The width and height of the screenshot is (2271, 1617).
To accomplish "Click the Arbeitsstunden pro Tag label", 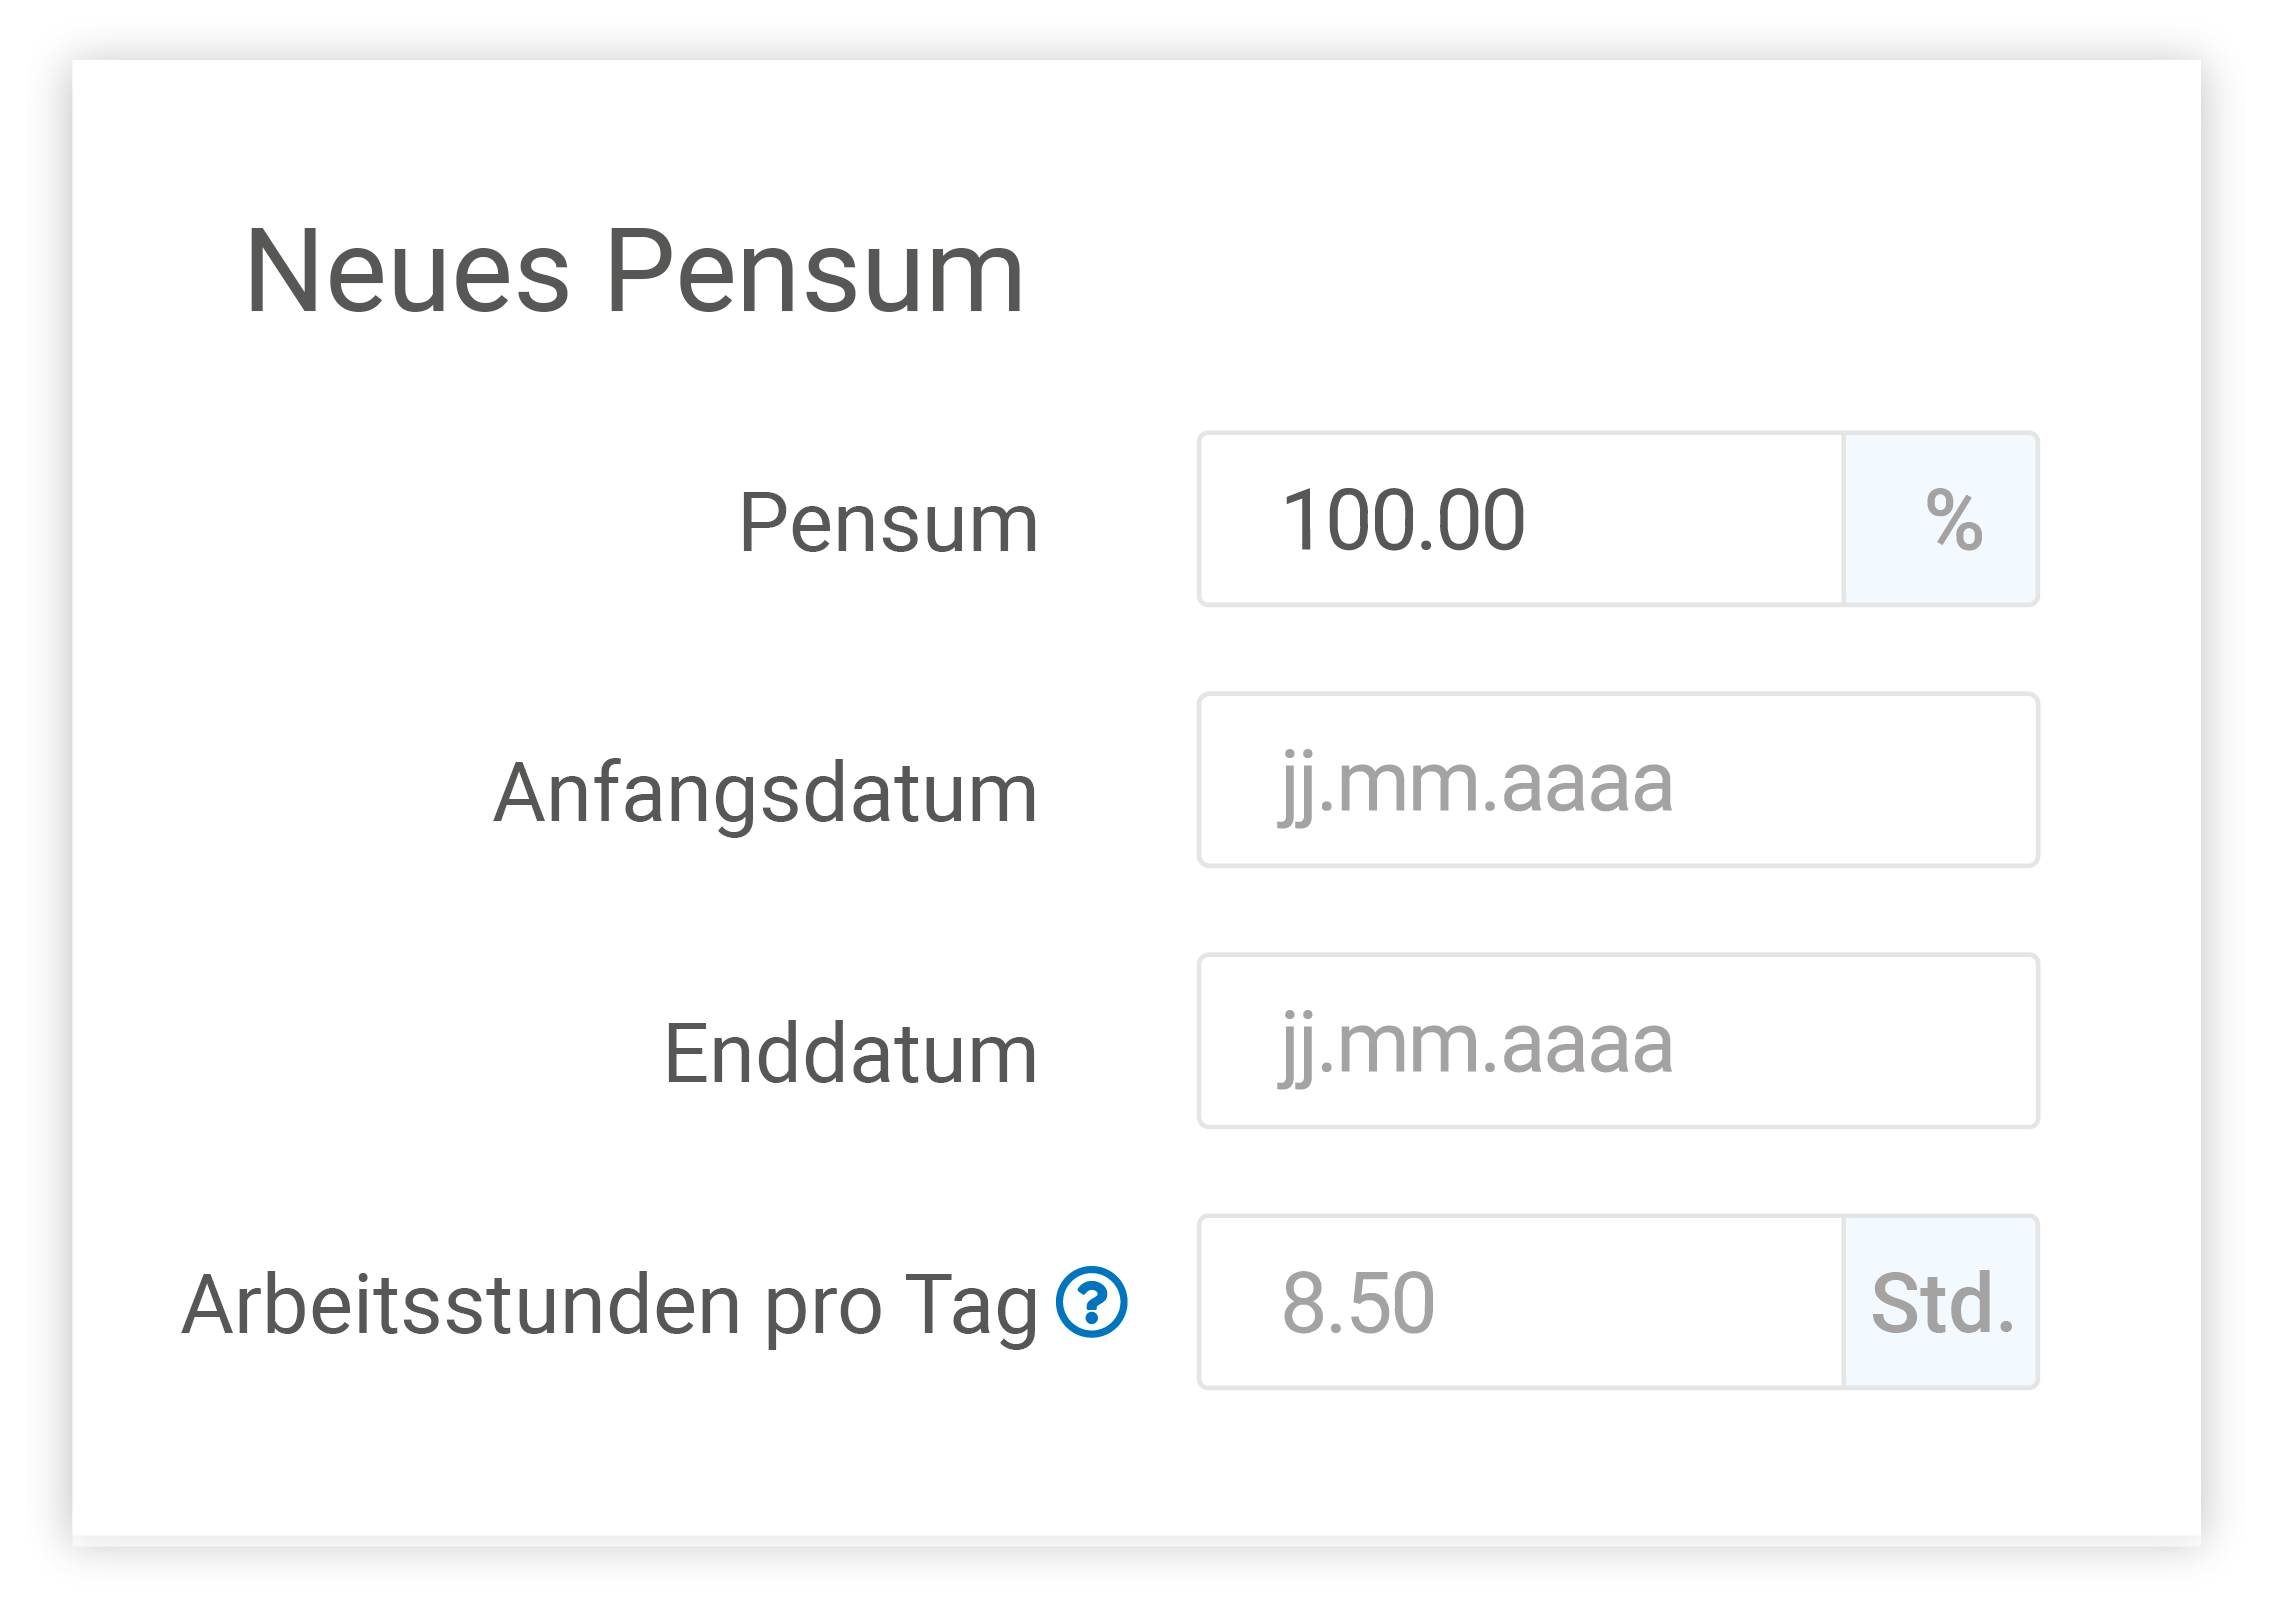I will pos(610,1305).
